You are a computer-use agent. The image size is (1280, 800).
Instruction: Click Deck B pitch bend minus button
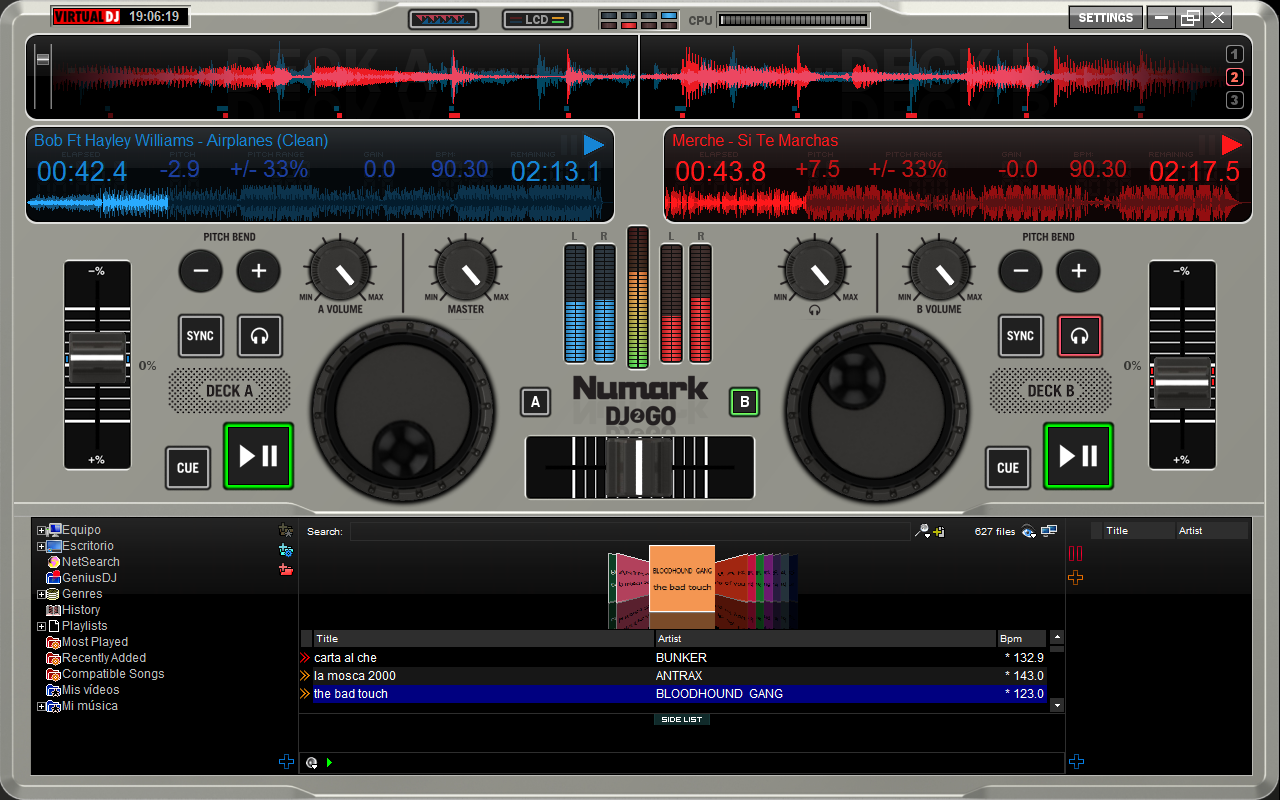tap(1021, 271)
